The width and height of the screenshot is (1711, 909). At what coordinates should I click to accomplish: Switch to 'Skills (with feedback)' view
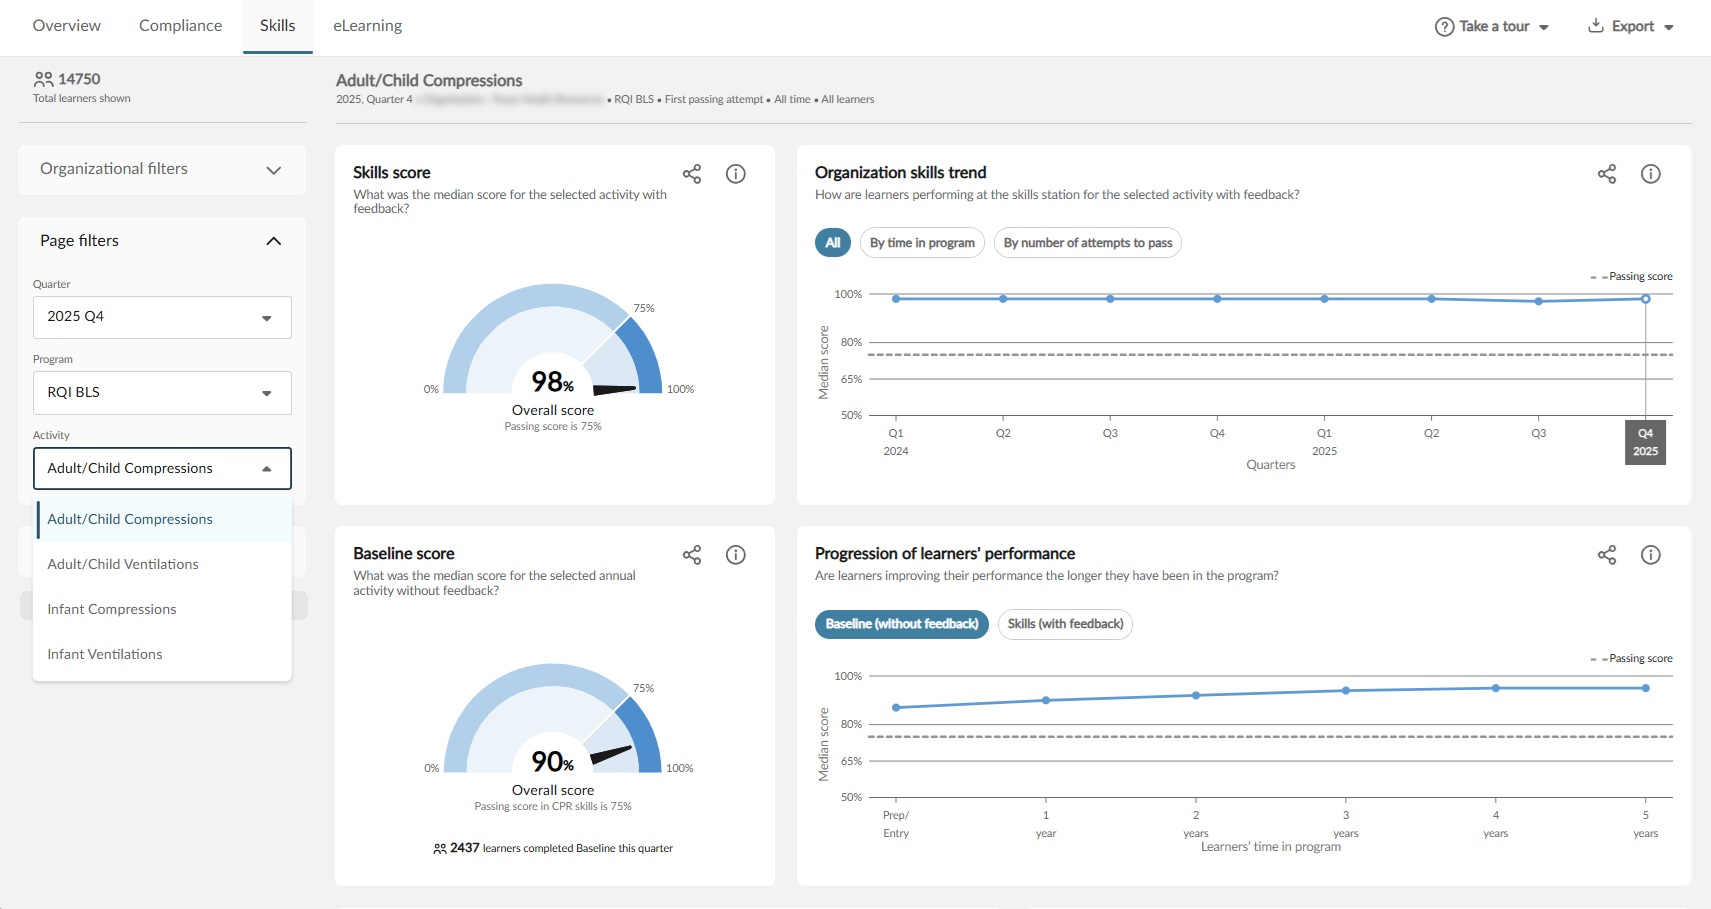coord(1065,624)
